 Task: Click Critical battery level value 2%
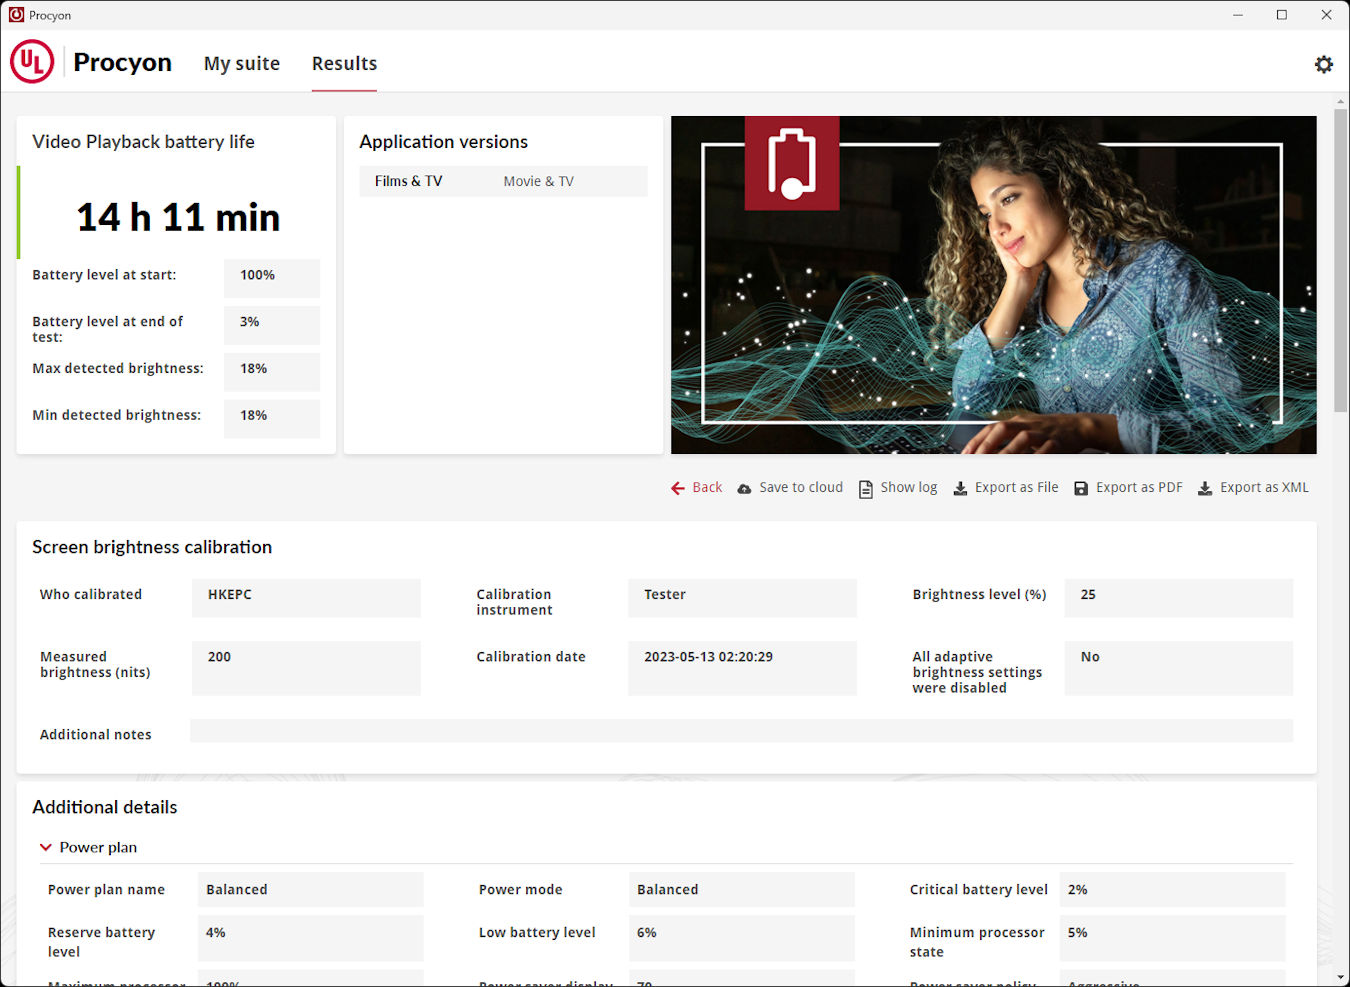tap(1172, 889)
